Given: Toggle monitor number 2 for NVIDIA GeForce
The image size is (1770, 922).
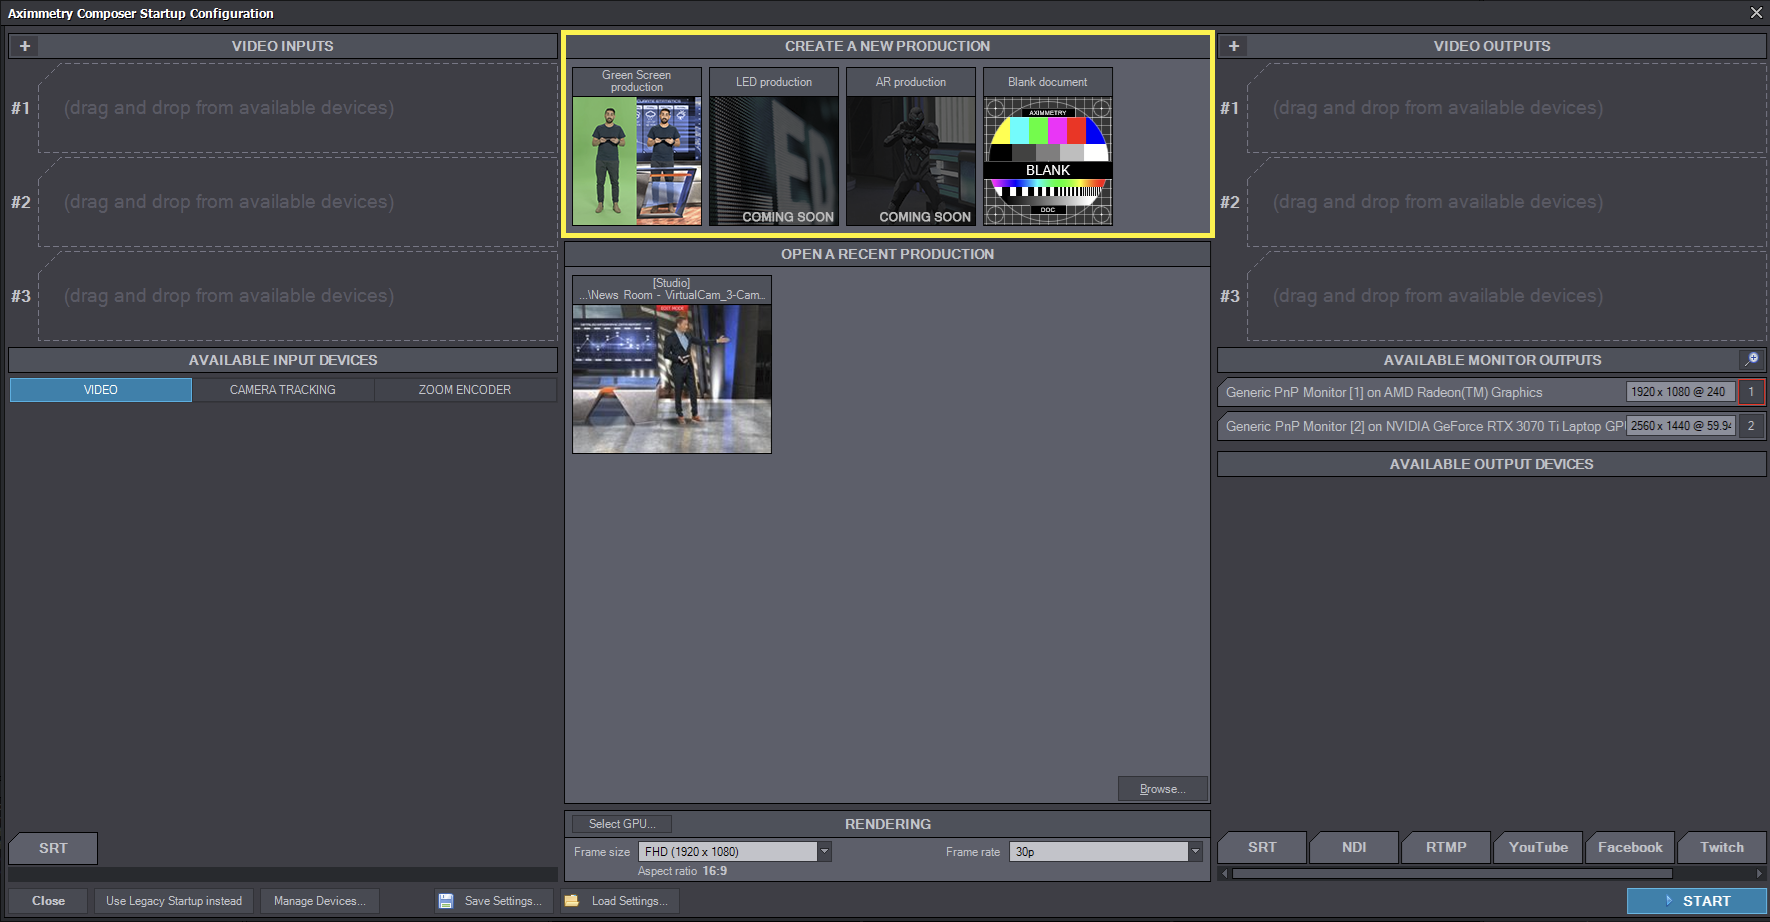Looking at the screenshot, I should pos(1751,426).
